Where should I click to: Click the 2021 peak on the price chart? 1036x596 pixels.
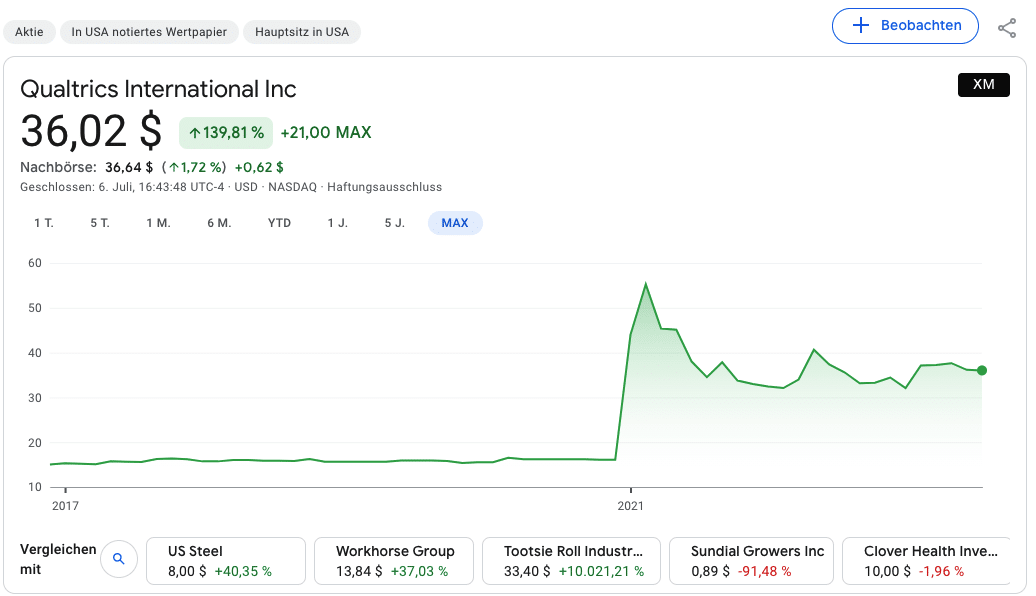(x=646, y=284)
